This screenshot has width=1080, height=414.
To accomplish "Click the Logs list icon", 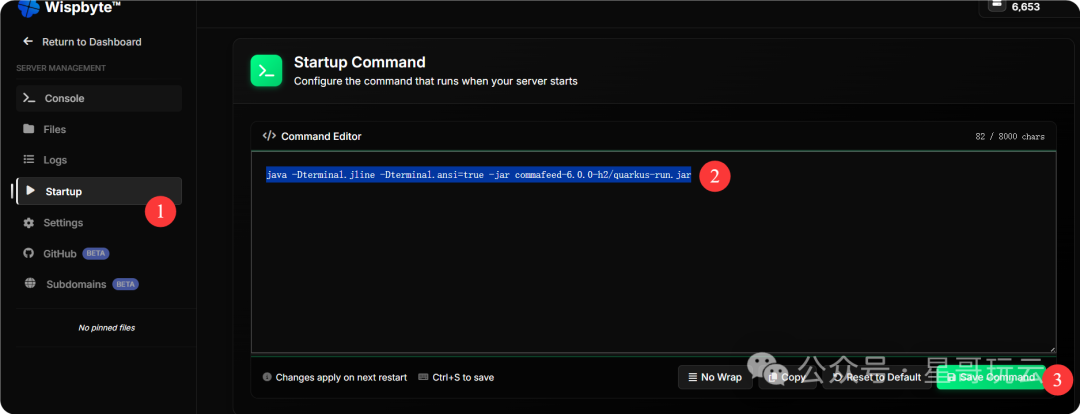I will coord(29,160).
